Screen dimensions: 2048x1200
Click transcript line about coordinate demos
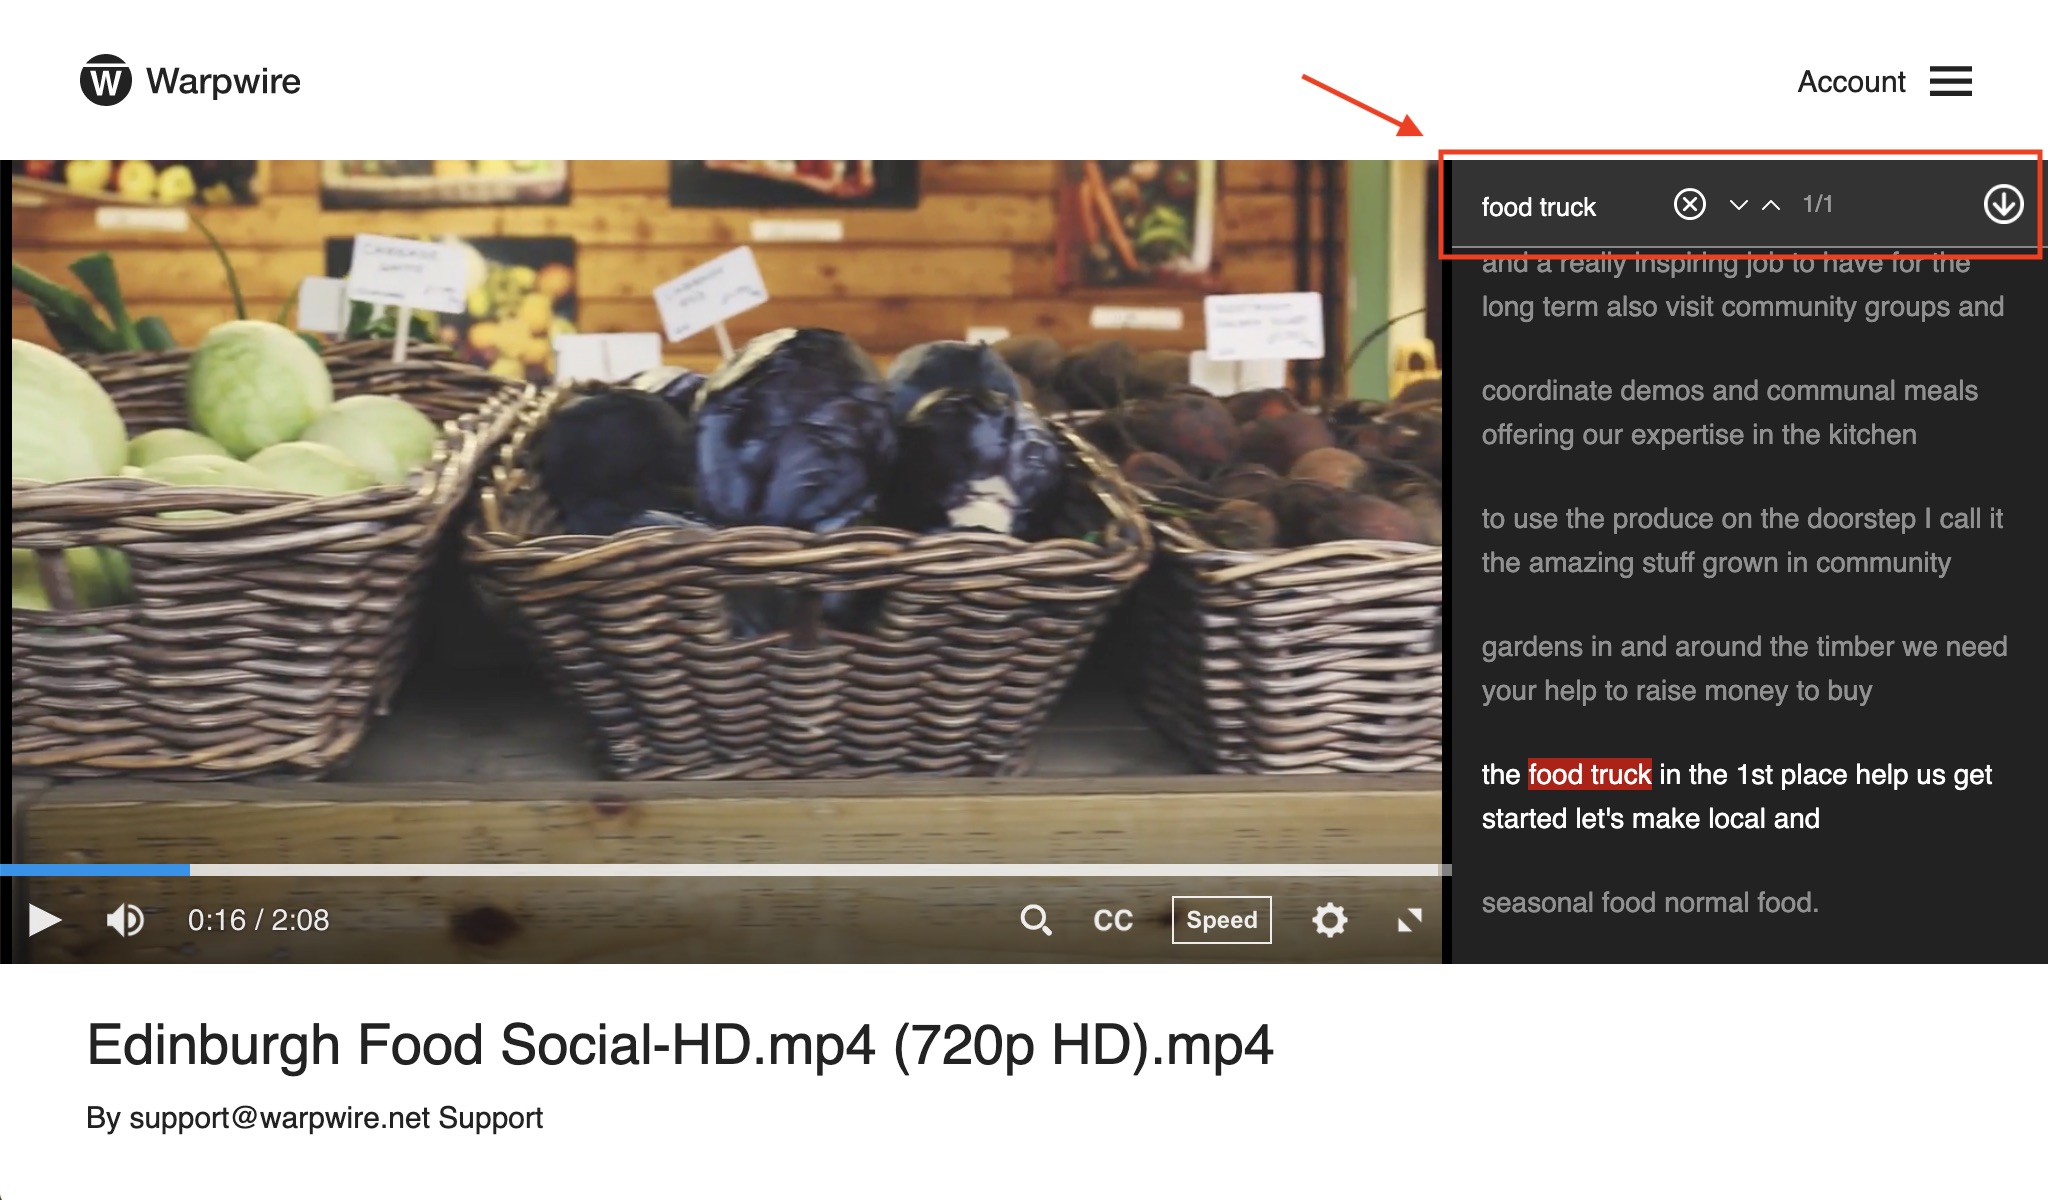click(1729, 412)
